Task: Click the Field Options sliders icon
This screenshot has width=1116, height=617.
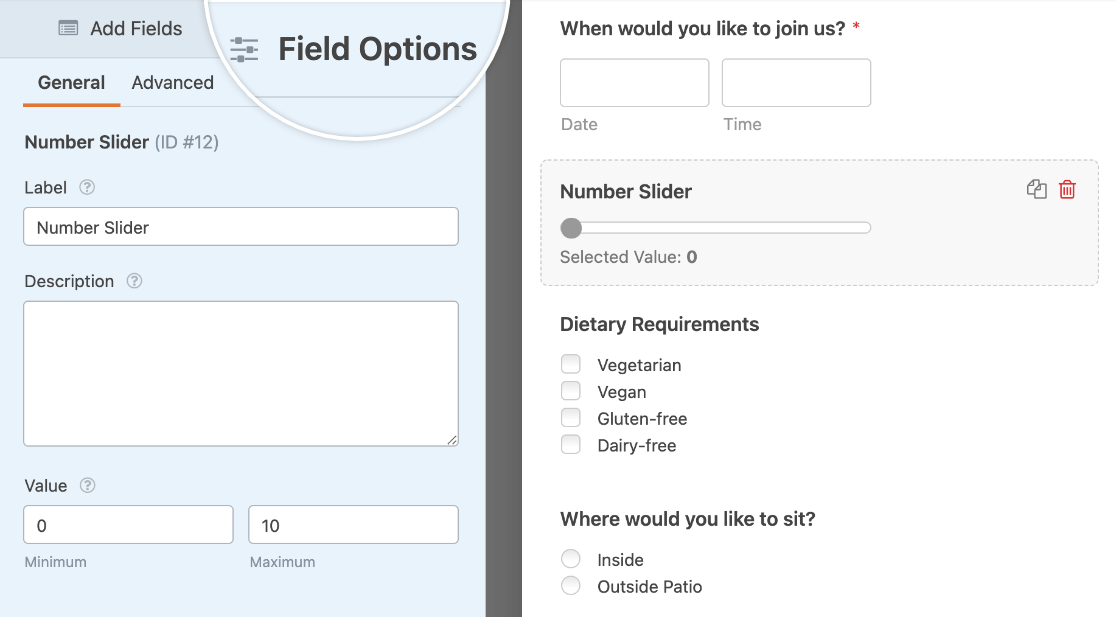Action: (244, 49)
